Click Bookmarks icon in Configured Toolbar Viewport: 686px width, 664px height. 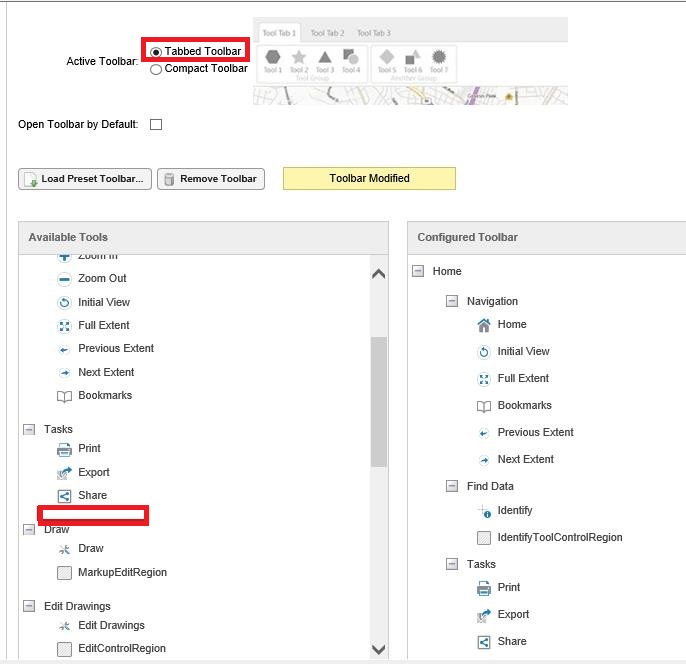tap(484, 406)
